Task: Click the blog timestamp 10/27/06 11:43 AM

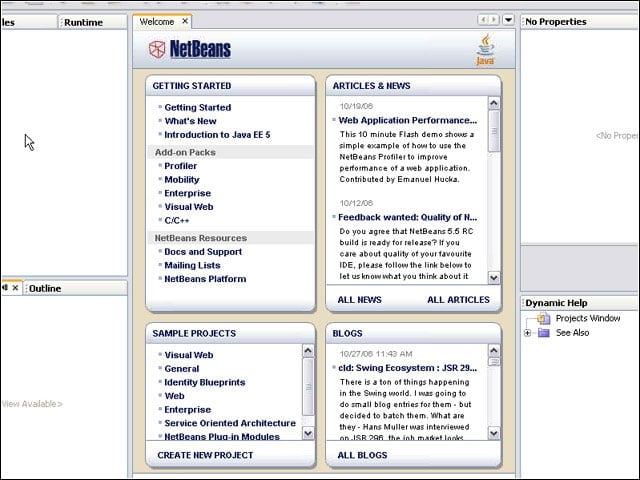Action: point(376,354)
